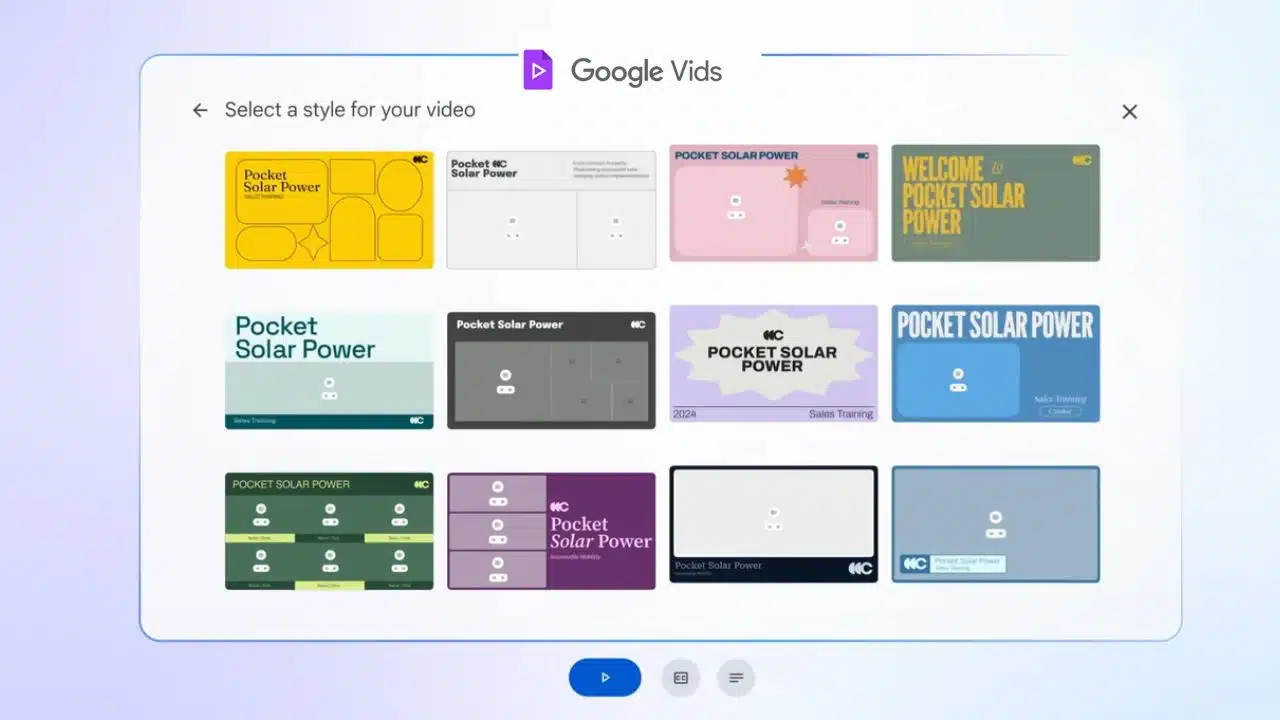Image resolution: width=1280 pixels, height=720 pixels.
Task: Select the dark green grid Sales Deck style
Action: (x=329, y=530)
